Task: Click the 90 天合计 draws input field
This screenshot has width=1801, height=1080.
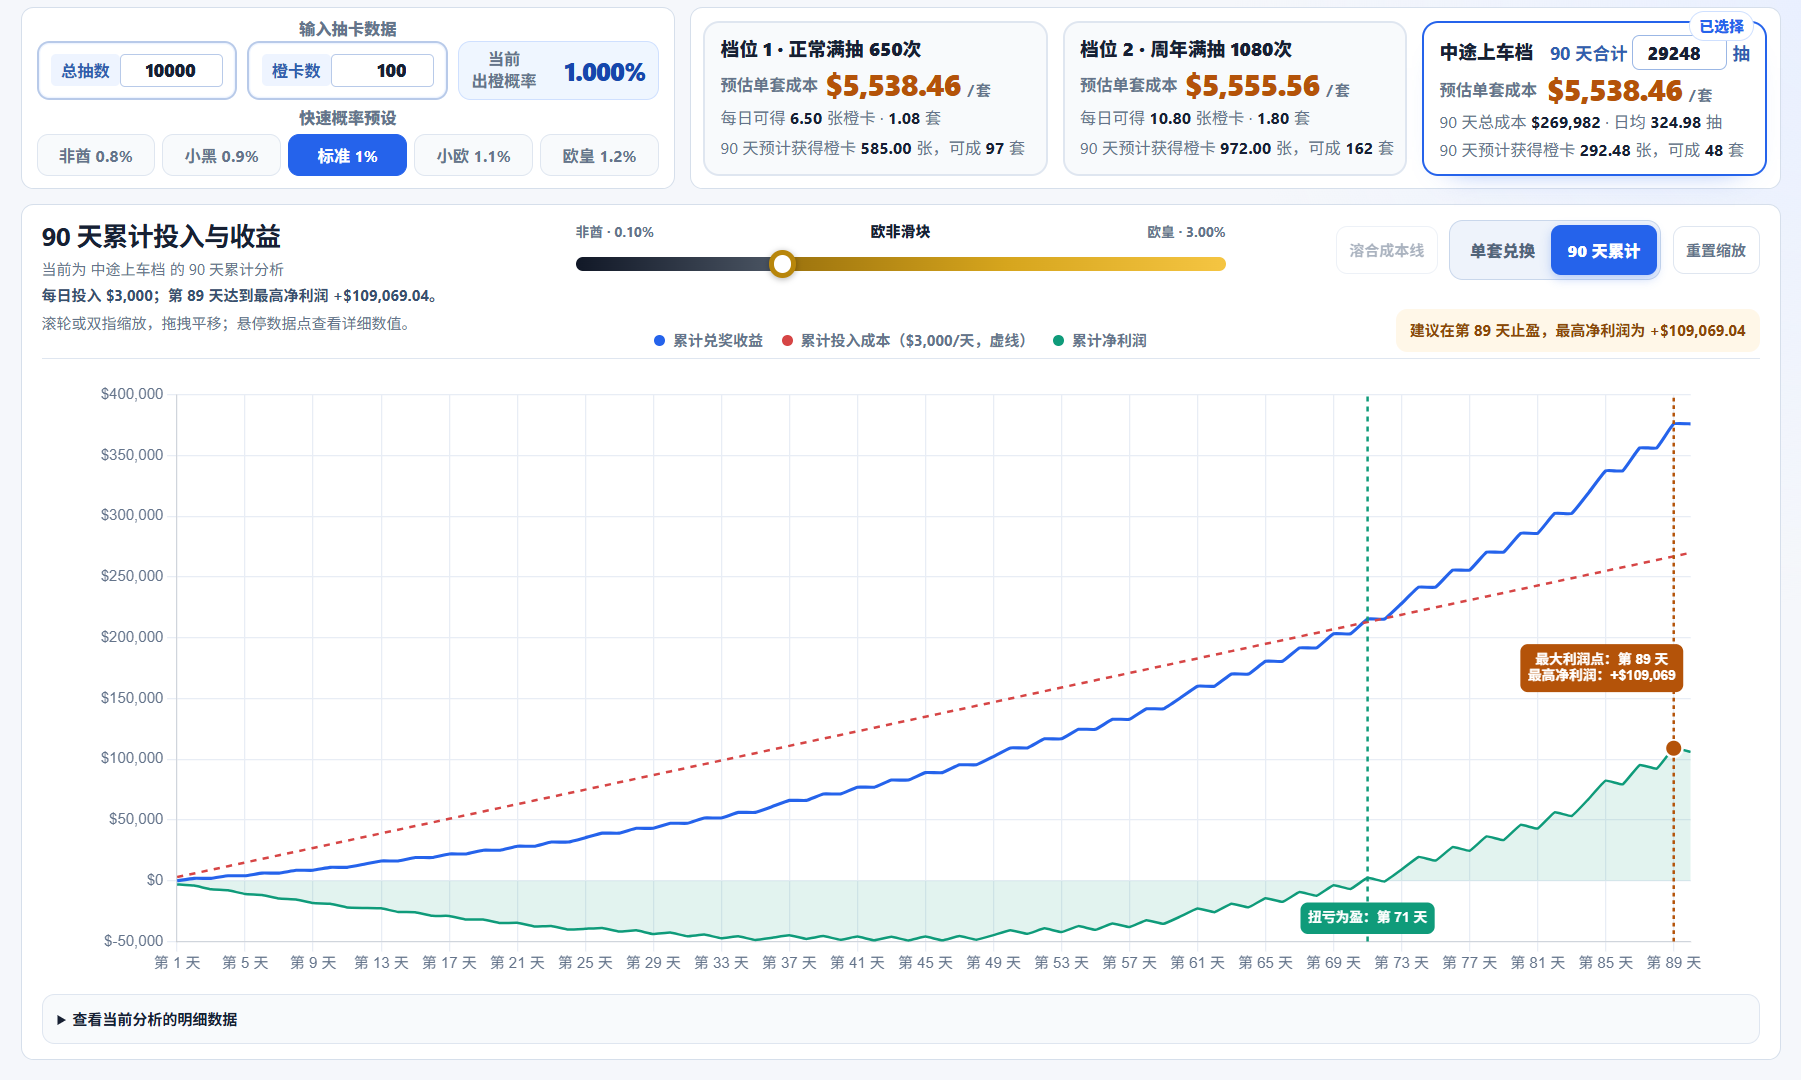Action: [x=1678, y=54]
